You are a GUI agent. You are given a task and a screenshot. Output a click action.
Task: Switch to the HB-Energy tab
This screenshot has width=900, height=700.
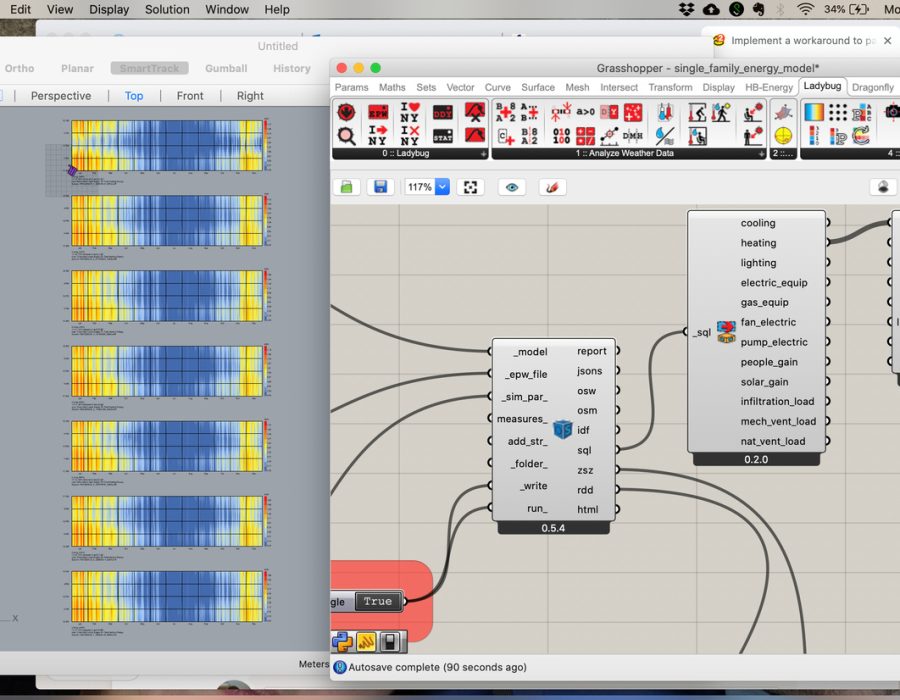point(769,87)
